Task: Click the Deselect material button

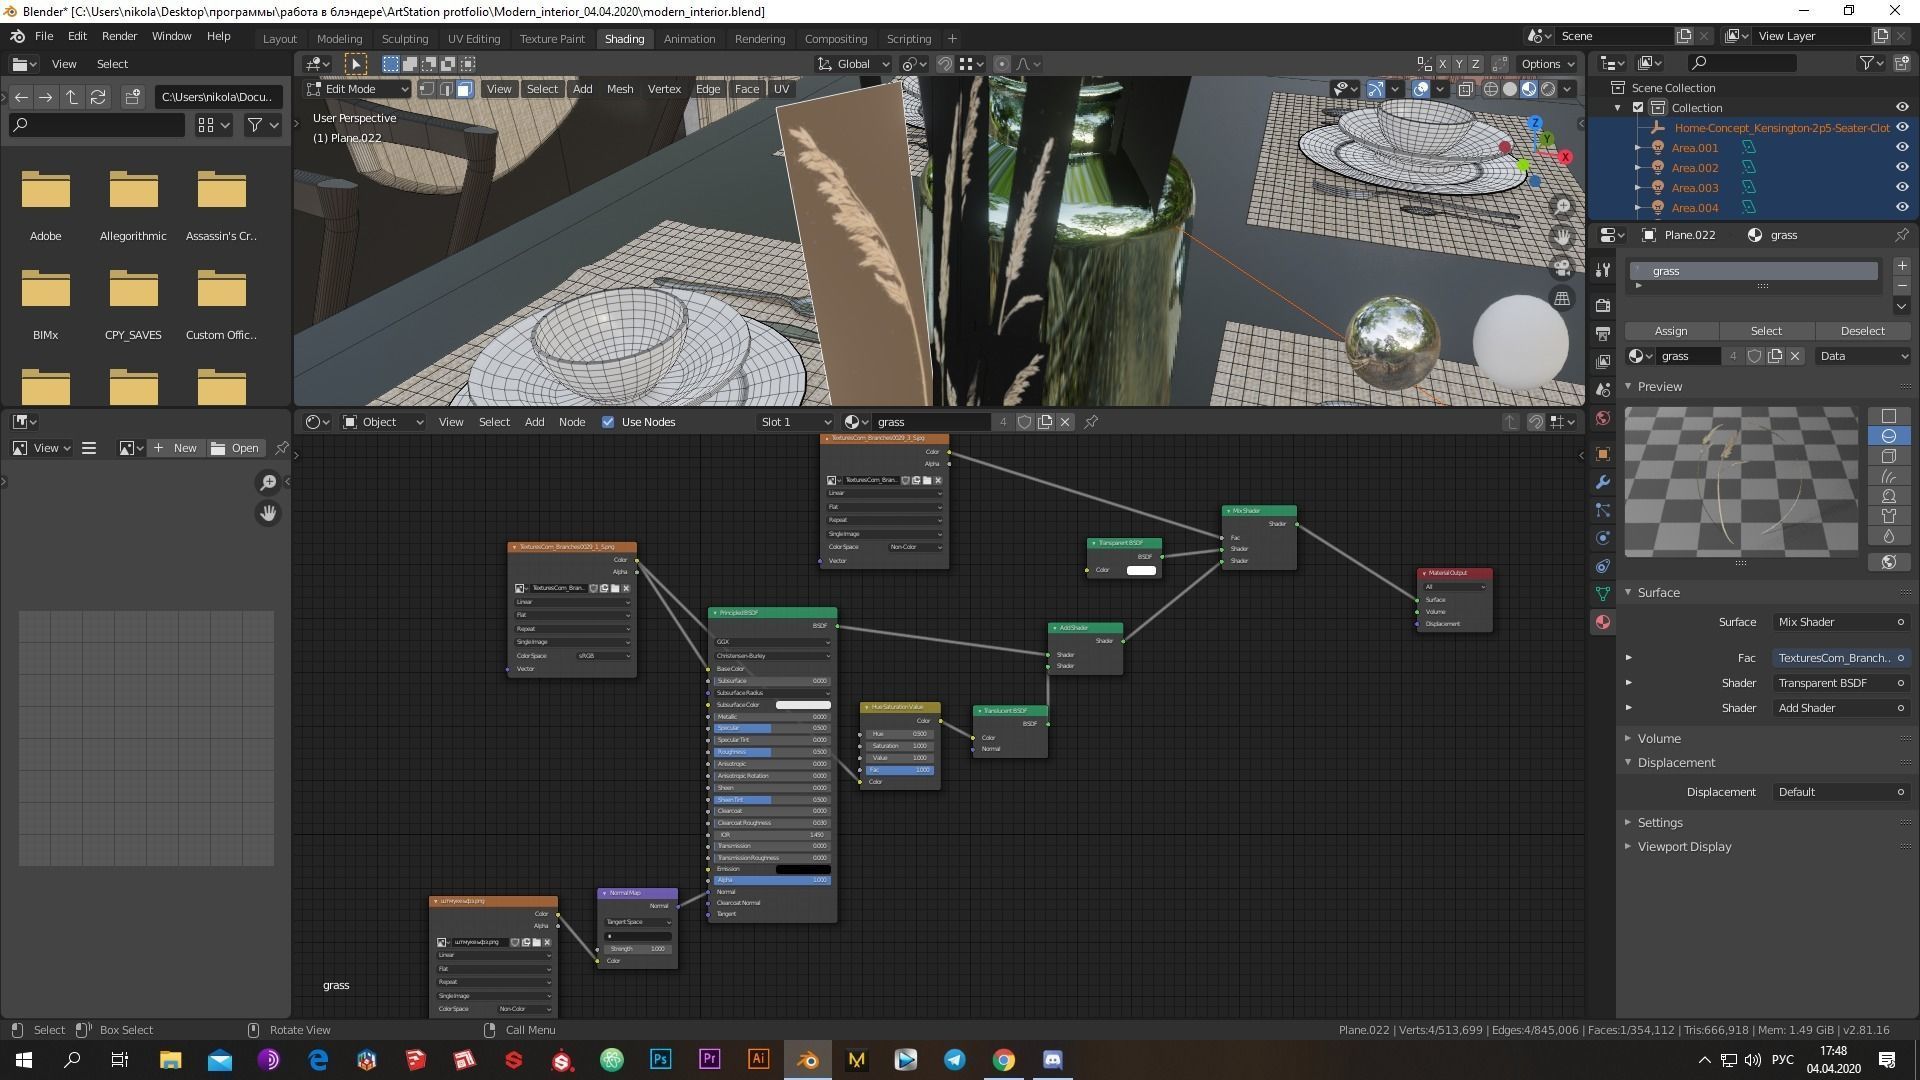Action: [x=1862, y=331]
